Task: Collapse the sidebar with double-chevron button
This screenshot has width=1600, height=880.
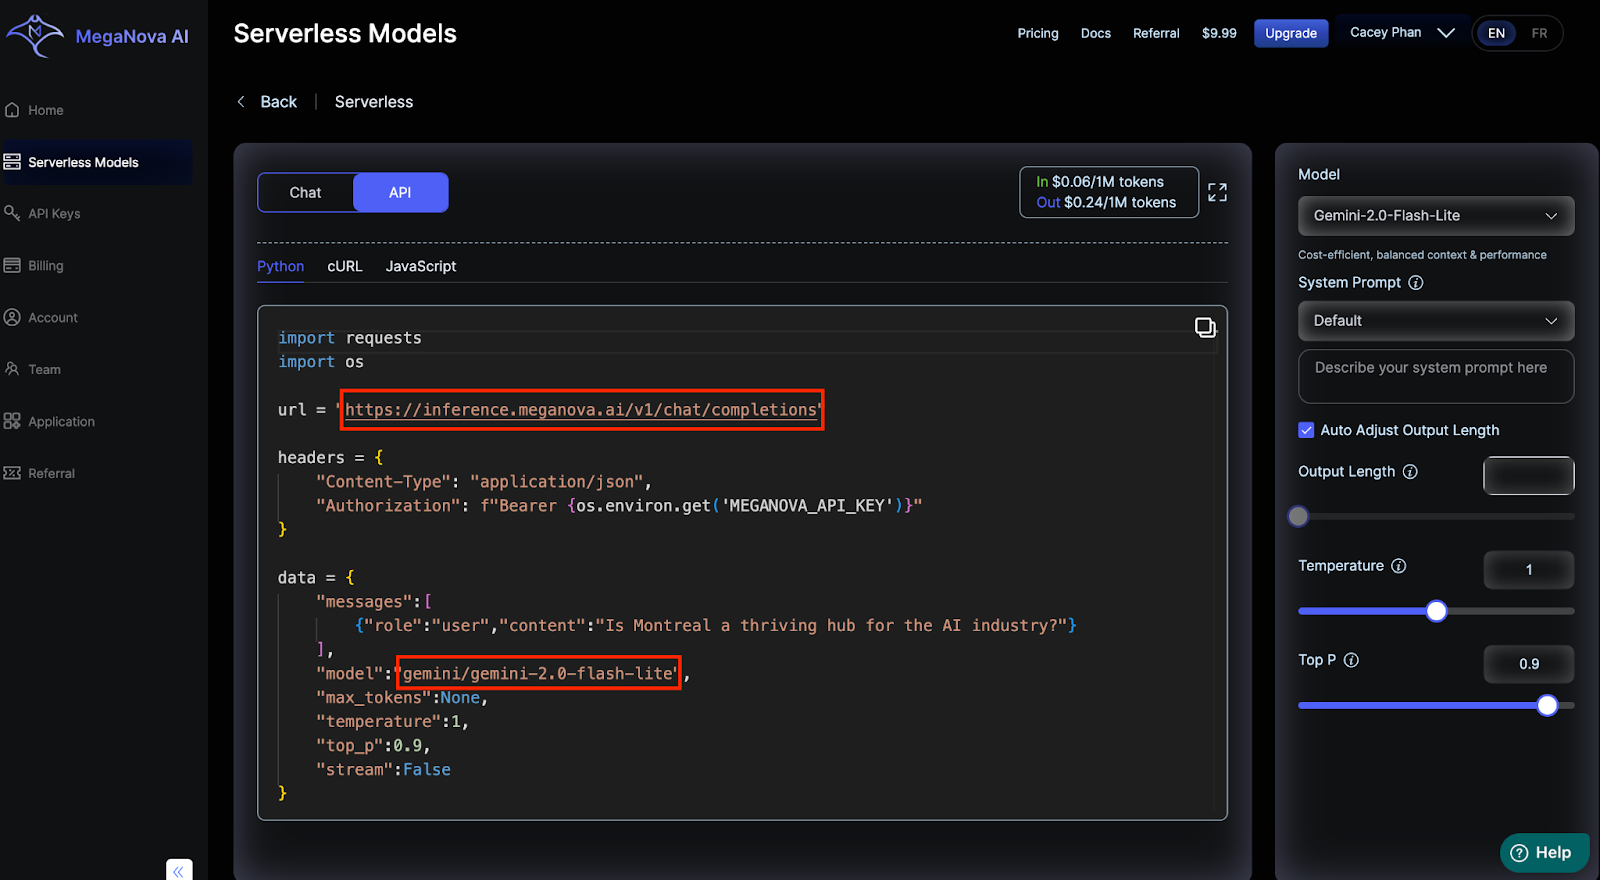Action: click(179, 870)
